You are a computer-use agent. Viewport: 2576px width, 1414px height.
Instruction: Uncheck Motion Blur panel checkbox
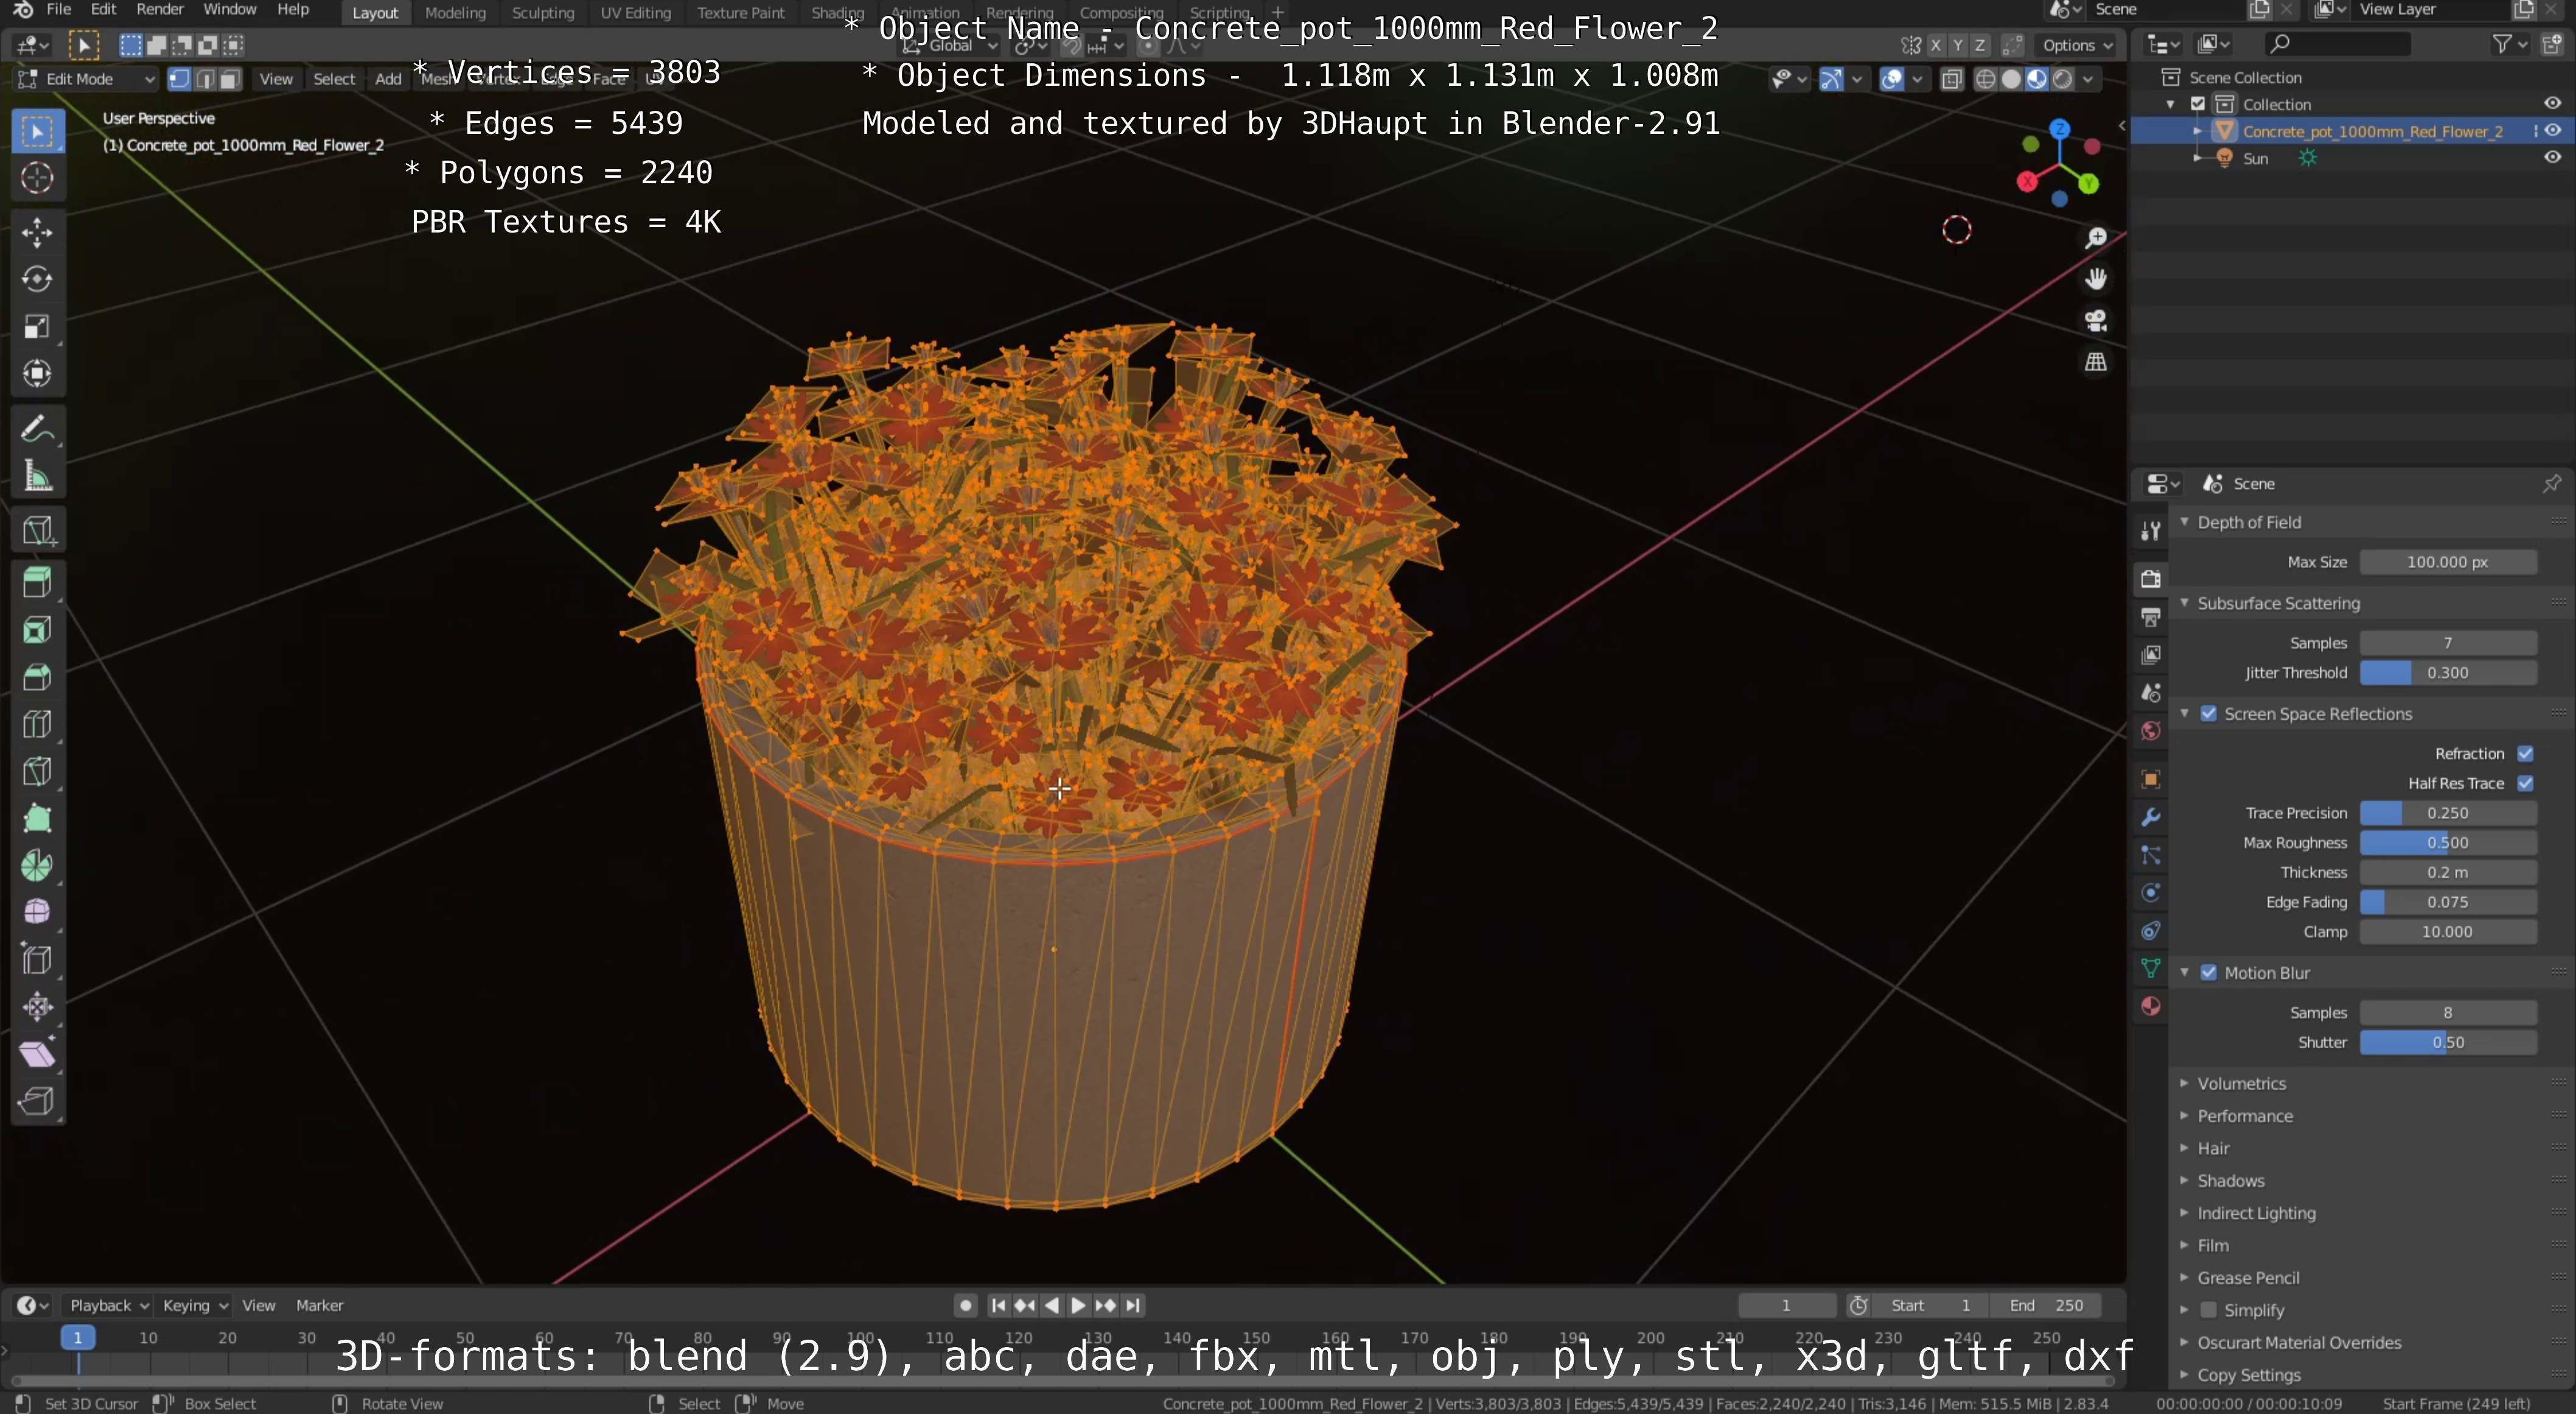pyautogui.click(x=2209, y=973)
